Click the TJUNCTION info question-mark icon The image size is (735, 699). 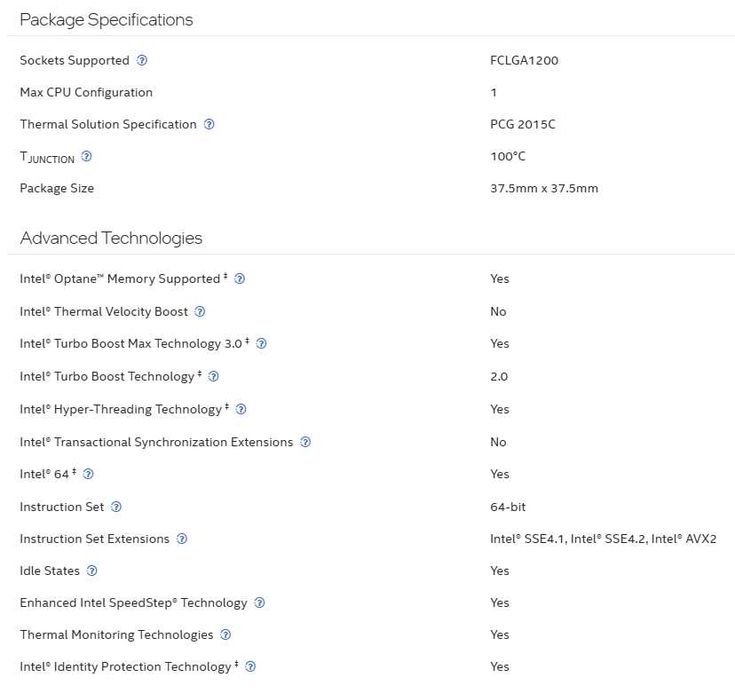87,156
